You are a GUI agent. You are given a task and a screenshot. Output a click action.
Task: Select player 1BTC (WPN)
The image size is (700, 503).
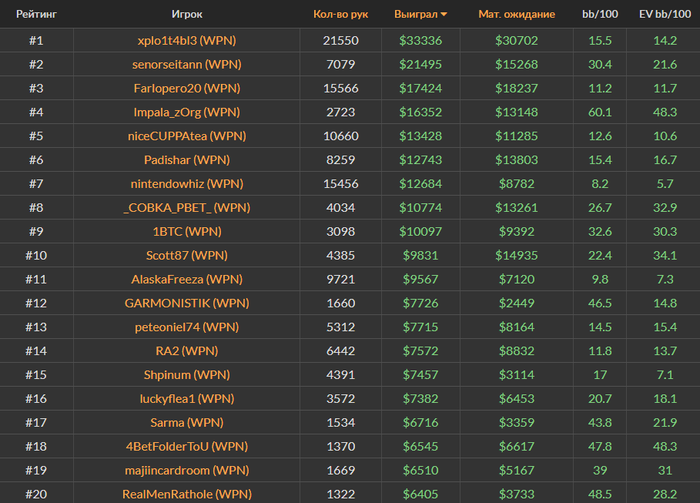187,232
